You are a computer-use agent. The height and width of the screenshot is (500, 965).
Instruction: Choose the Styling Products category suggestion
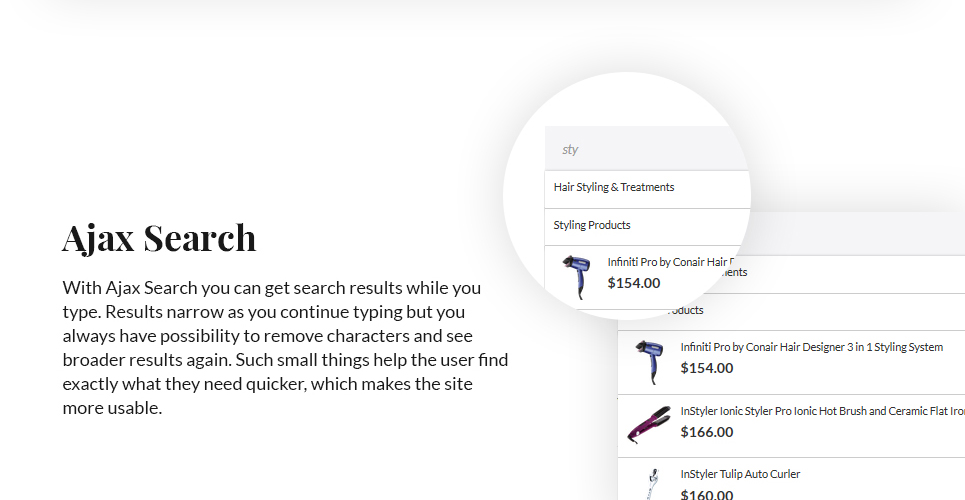(x=591, y=225)
